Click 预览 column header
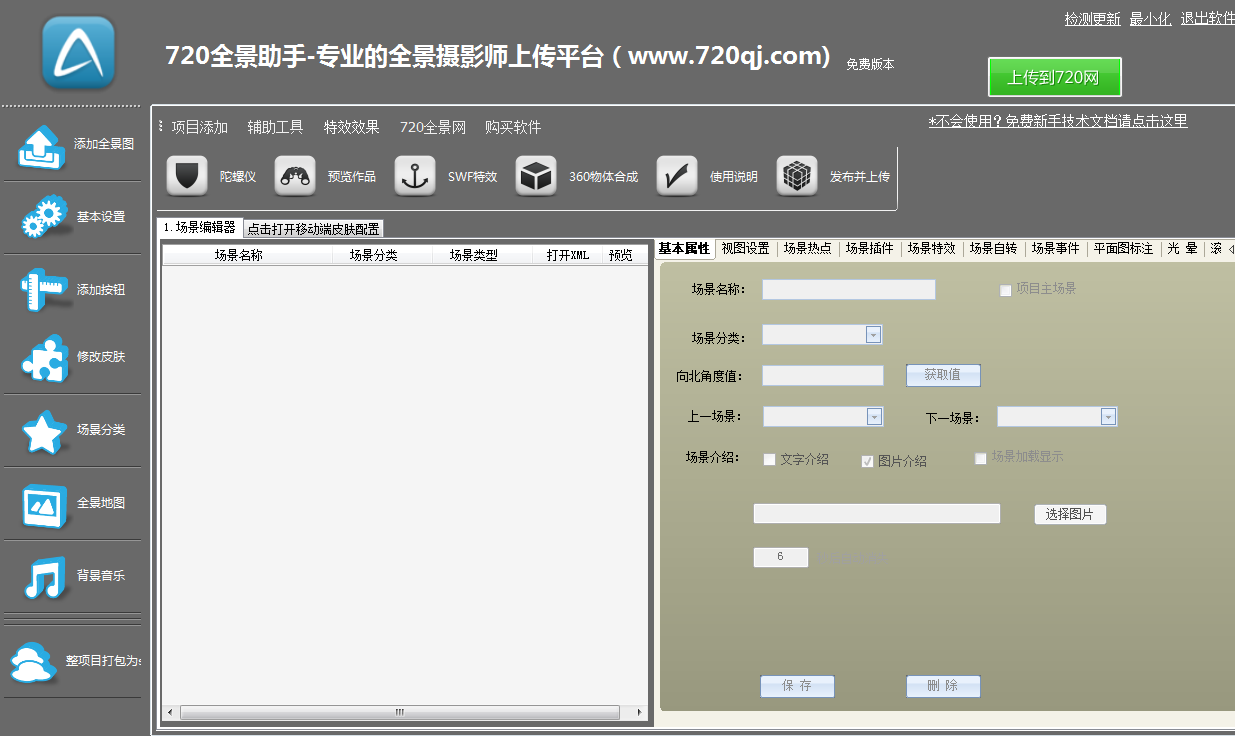 click(621, 255)
